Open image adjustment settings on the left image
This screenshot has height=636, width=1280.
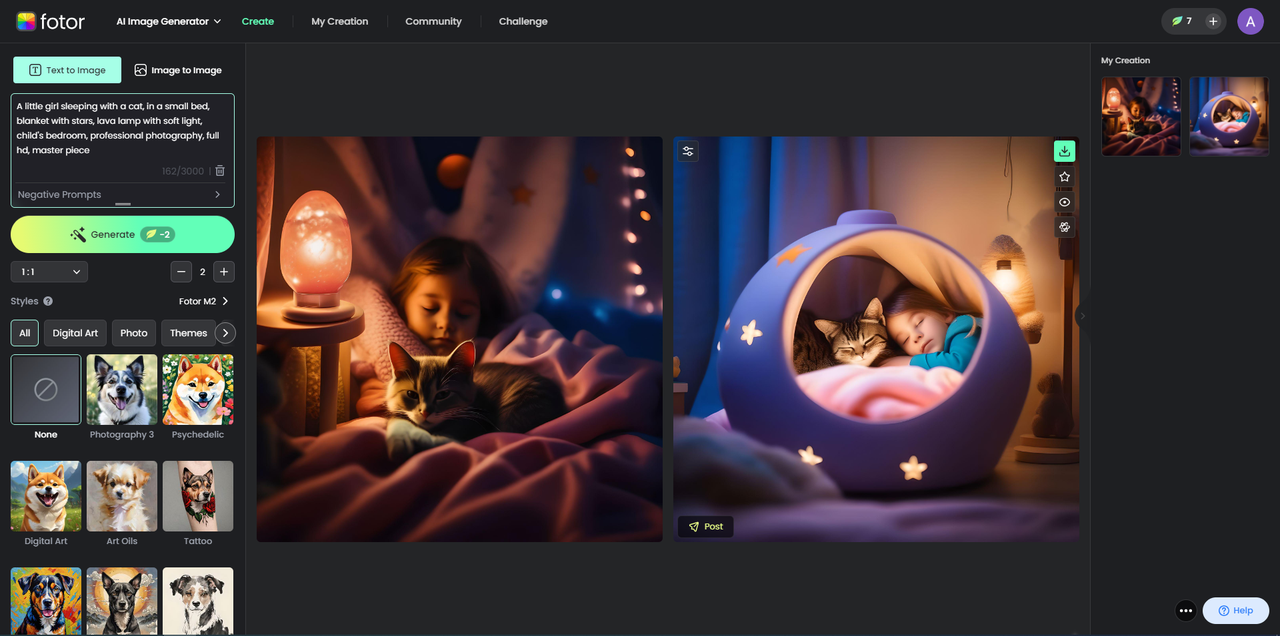687,151
